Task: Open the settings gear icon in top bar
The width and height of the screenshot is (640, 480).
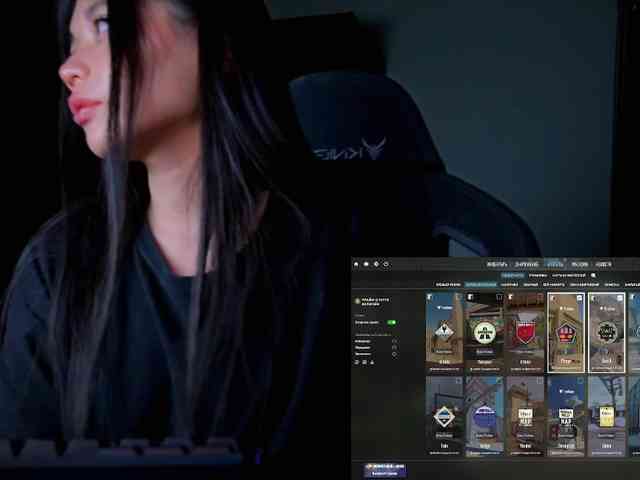Action: 376,264
